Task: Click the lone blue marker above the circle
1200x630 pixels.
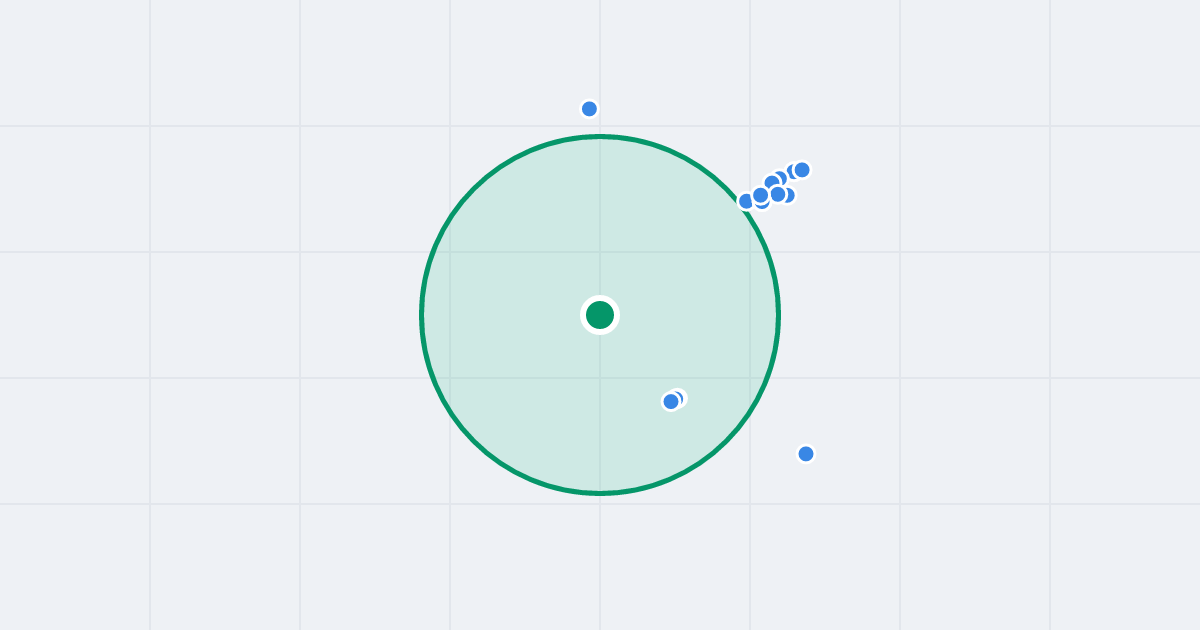Action: point(589,109)
